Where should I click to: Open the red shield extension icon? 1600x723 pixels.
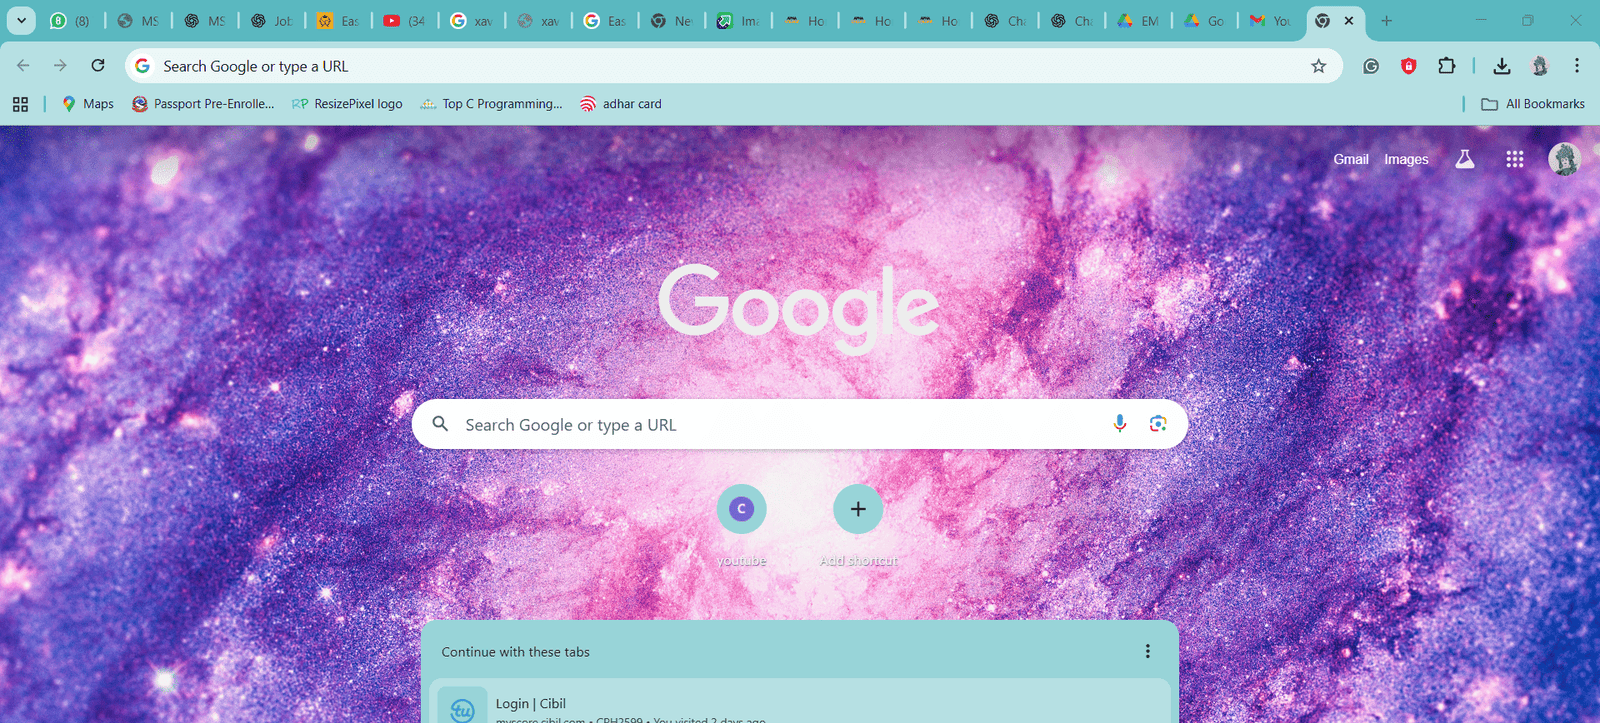pos(1408,66)
